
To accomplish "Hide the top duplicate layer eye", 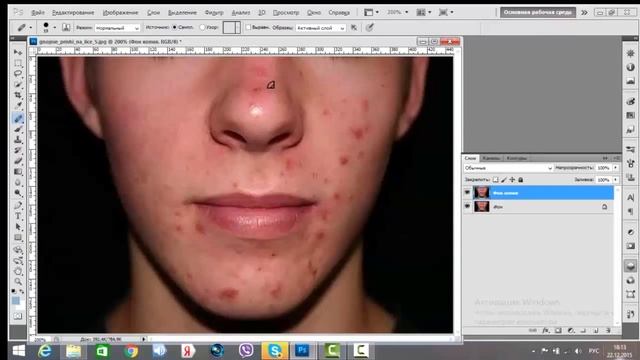I will (467, 193).
